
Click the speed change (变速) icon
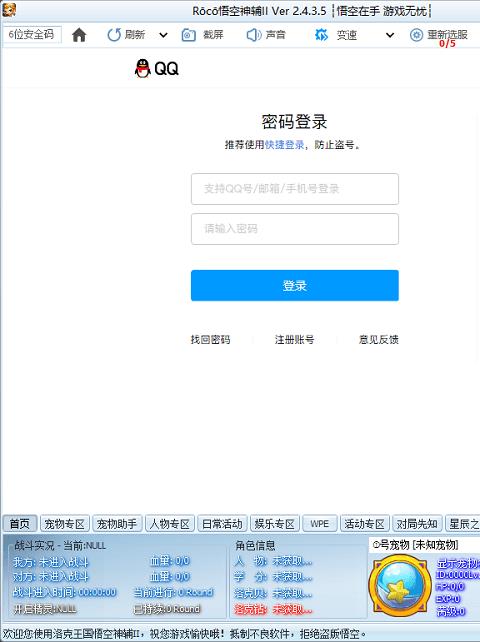322,35
